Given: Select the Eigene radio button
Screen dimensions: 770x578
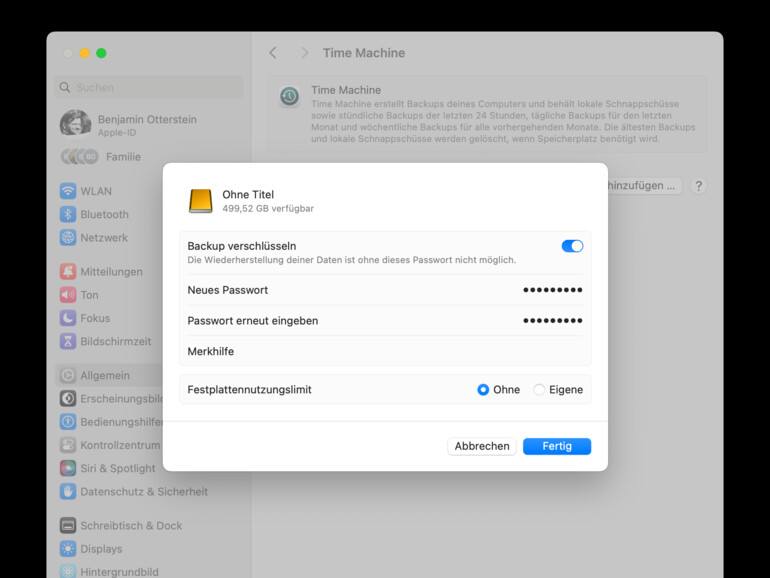Looking at the screenshot, I should (539, 389).
